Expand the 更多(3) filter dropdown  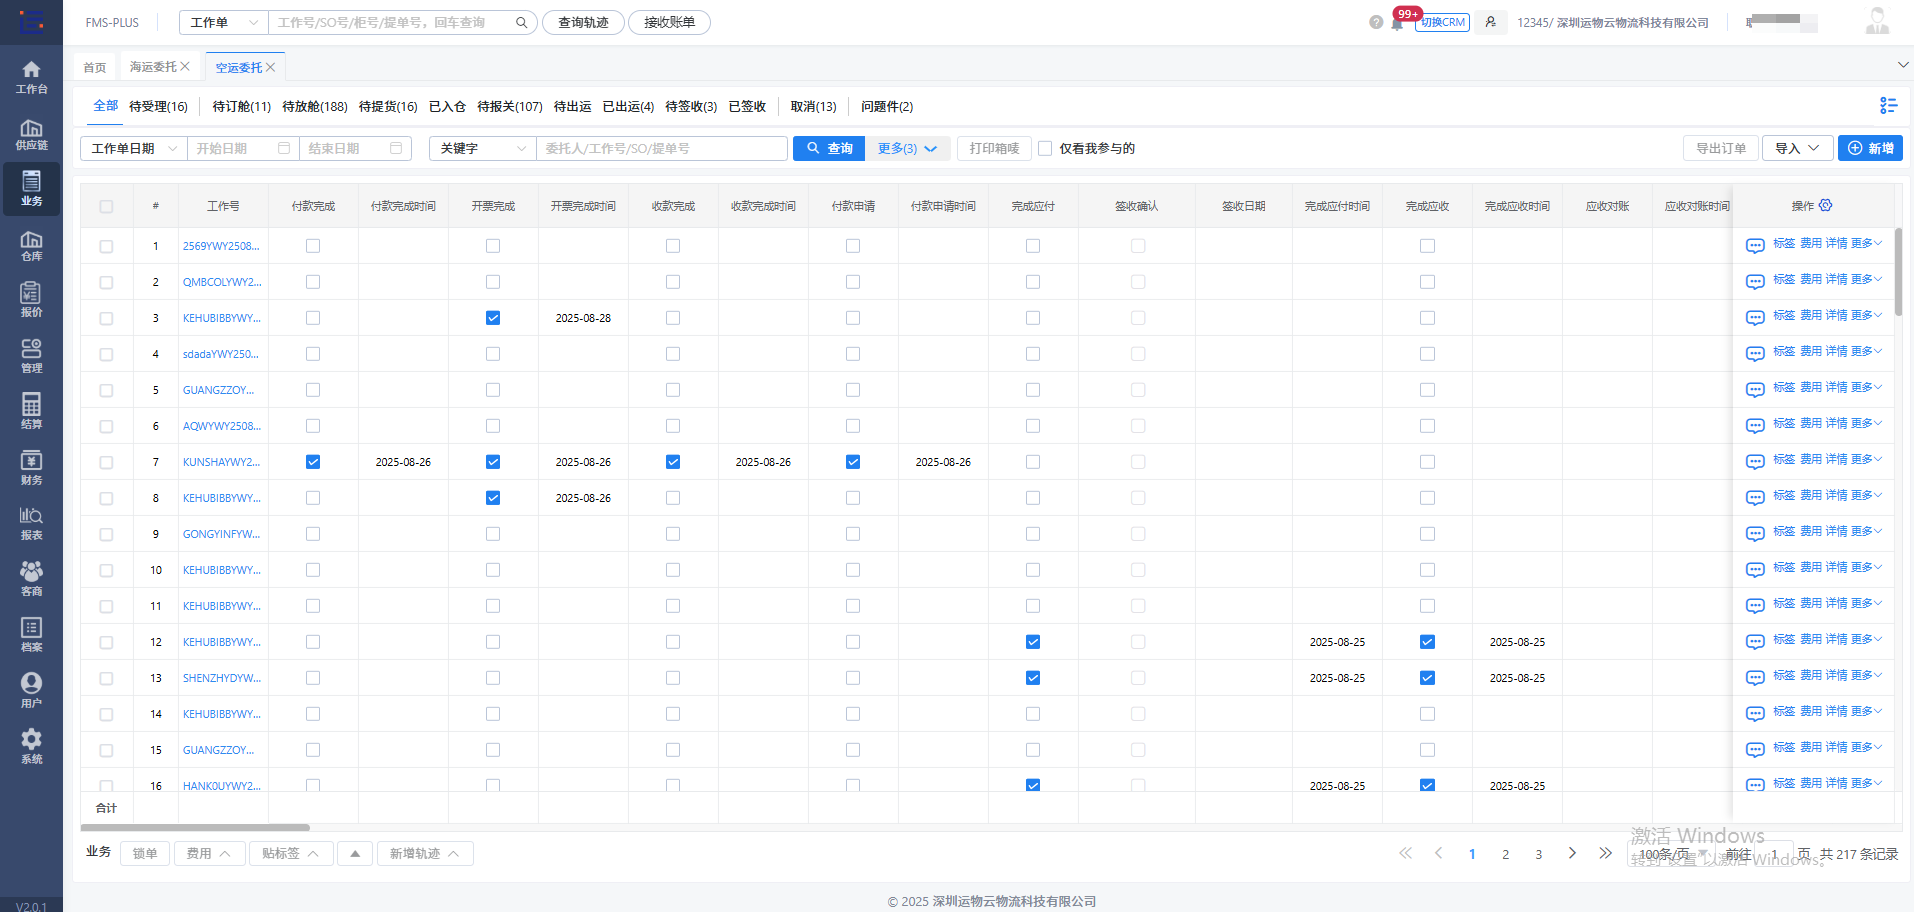[x=905, y=148]
